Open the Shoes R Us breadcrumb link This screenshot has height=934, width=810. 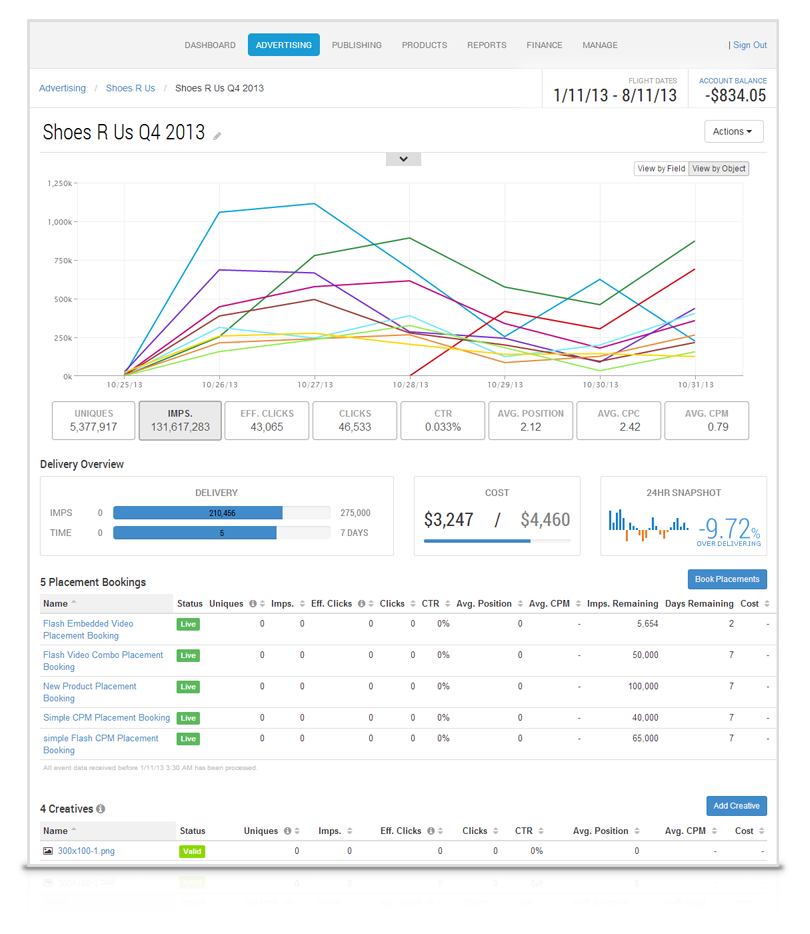pos(130,88)
